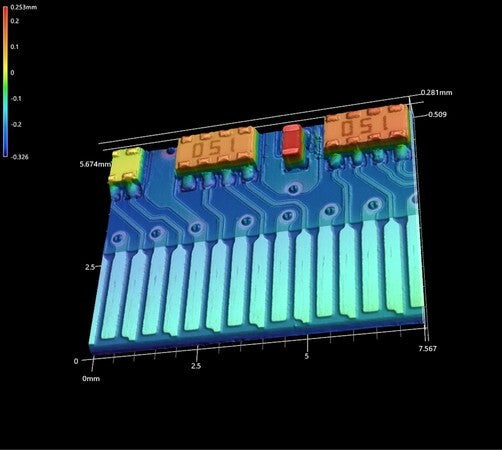Click the -0.2 label on color legend
502x450 pixels.
[x=16, y=124]
